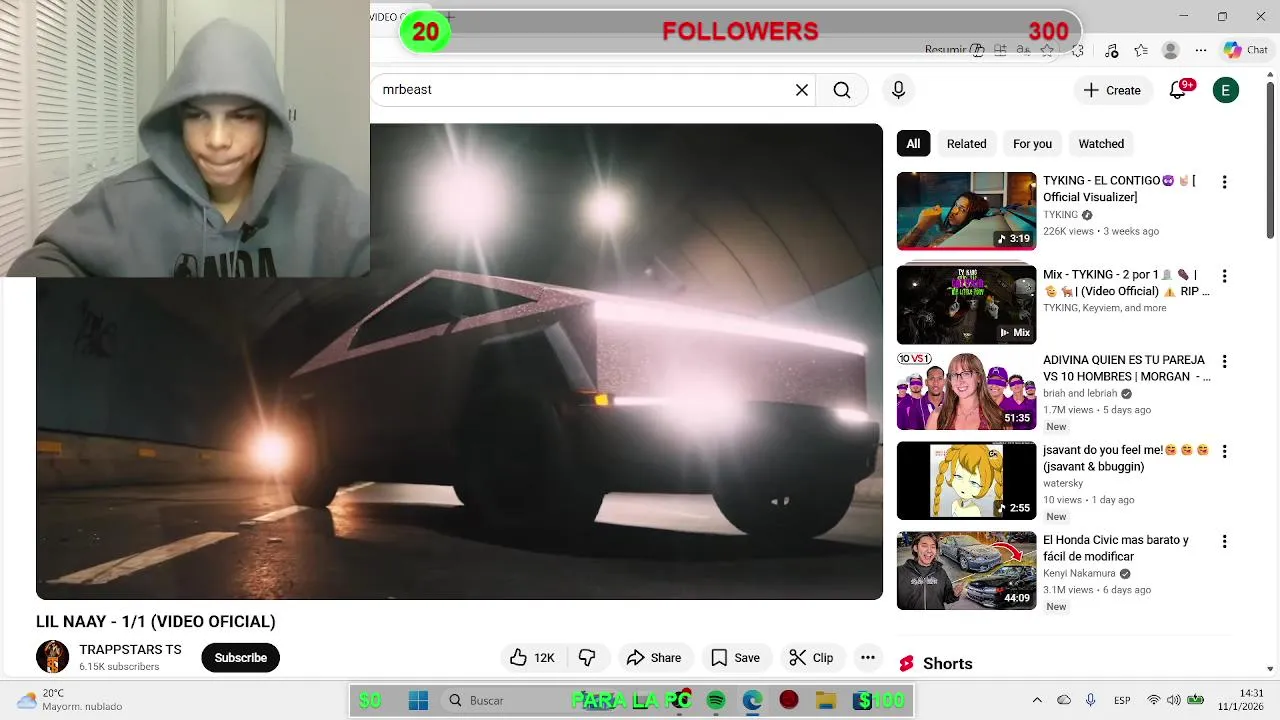This screenshot has height=720, width=1280.
Task: Open options for ADIVINA QUIEN ES TU PAREJA
Action: click(1224, 361)
